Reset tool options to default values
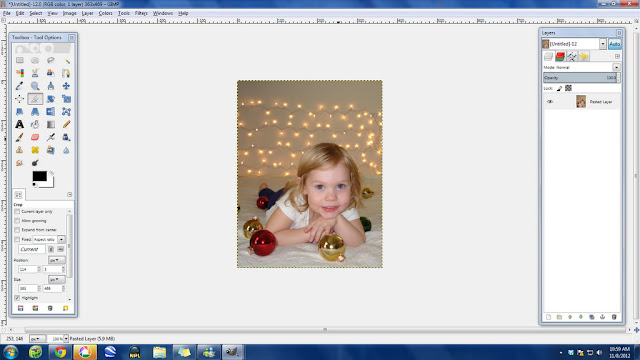 (x=65, y=308)
